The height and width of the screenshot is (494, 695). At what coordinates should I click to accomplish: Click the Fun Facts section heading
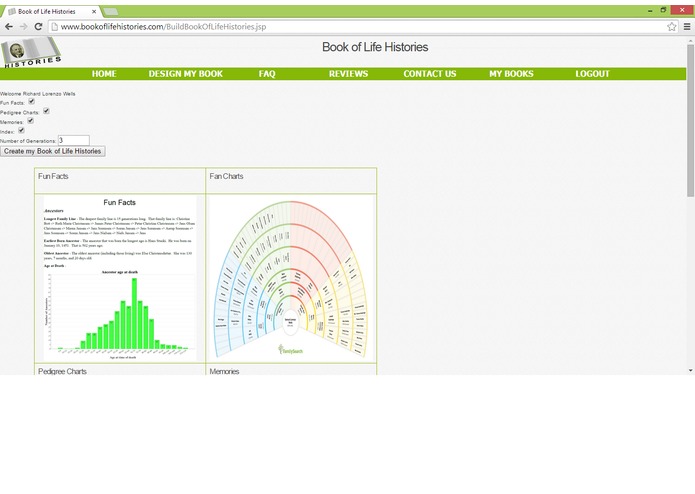click(53, 176)
